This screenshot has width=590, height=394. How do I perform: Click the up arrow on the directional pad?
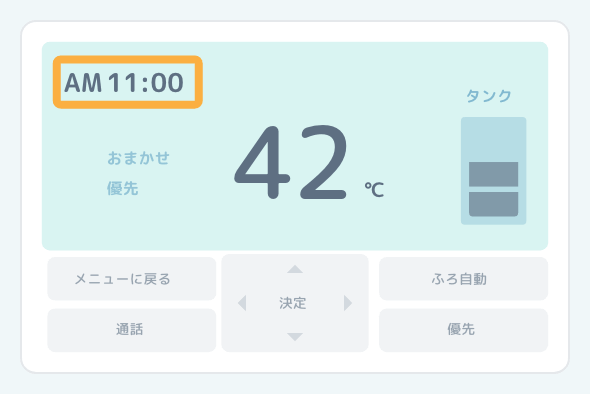point(295,269)
